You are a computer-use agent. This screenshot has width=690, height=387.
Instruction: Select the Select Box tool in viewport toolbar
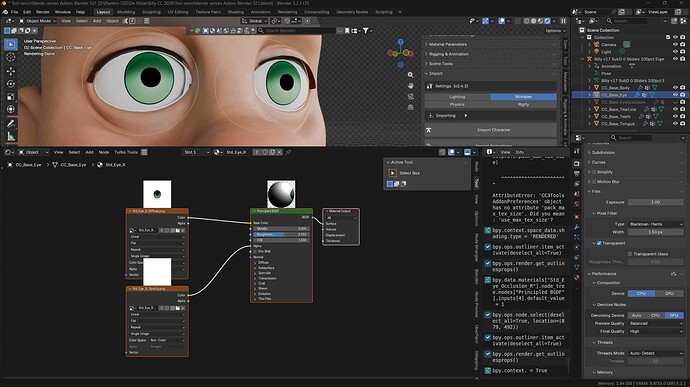coord(11,44)
